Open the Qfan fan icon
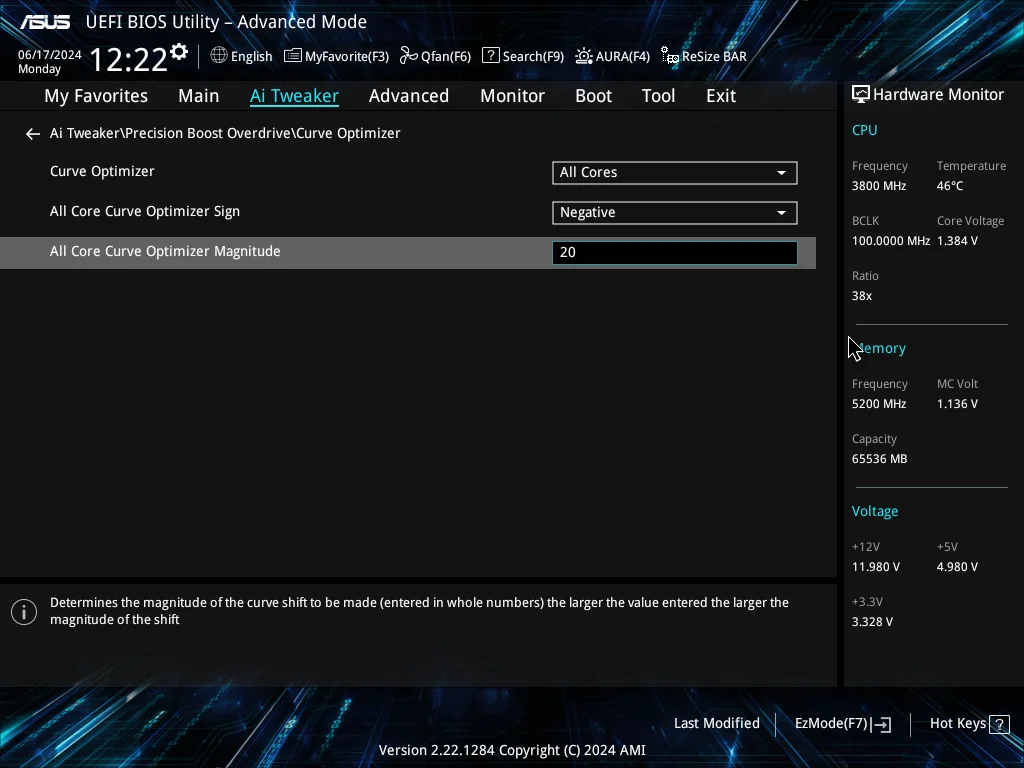The width and height of the screenshot is (1024, 768). tap(409, 56)
